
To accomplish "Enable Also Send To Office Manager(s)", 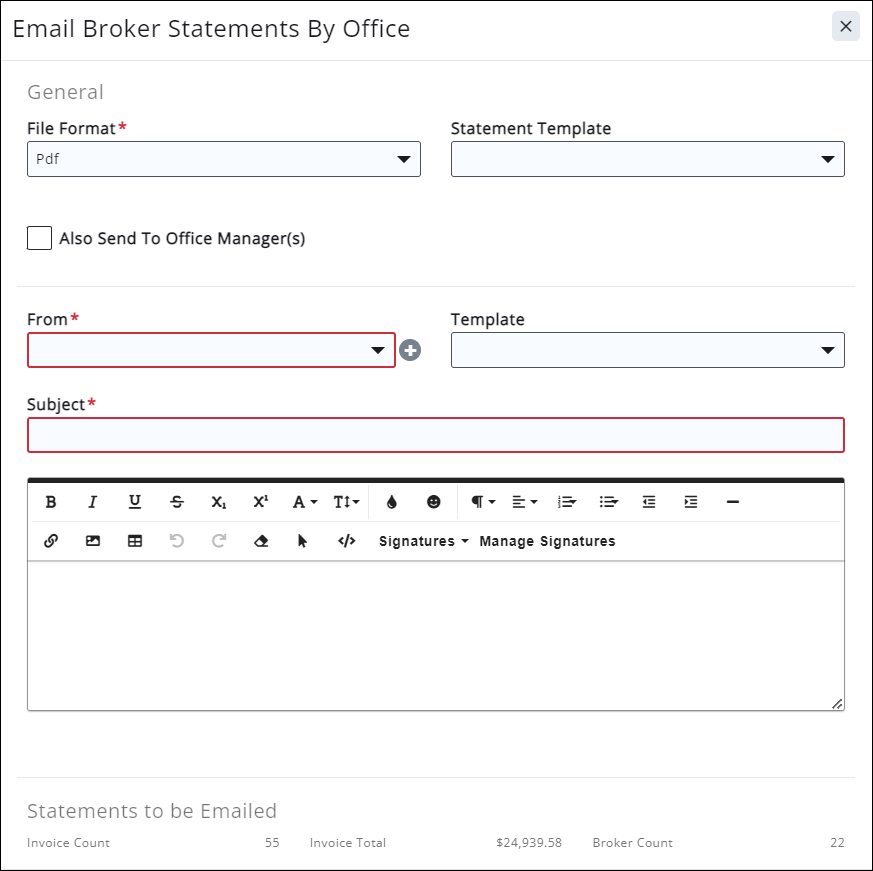I will (x=40, y=238).
